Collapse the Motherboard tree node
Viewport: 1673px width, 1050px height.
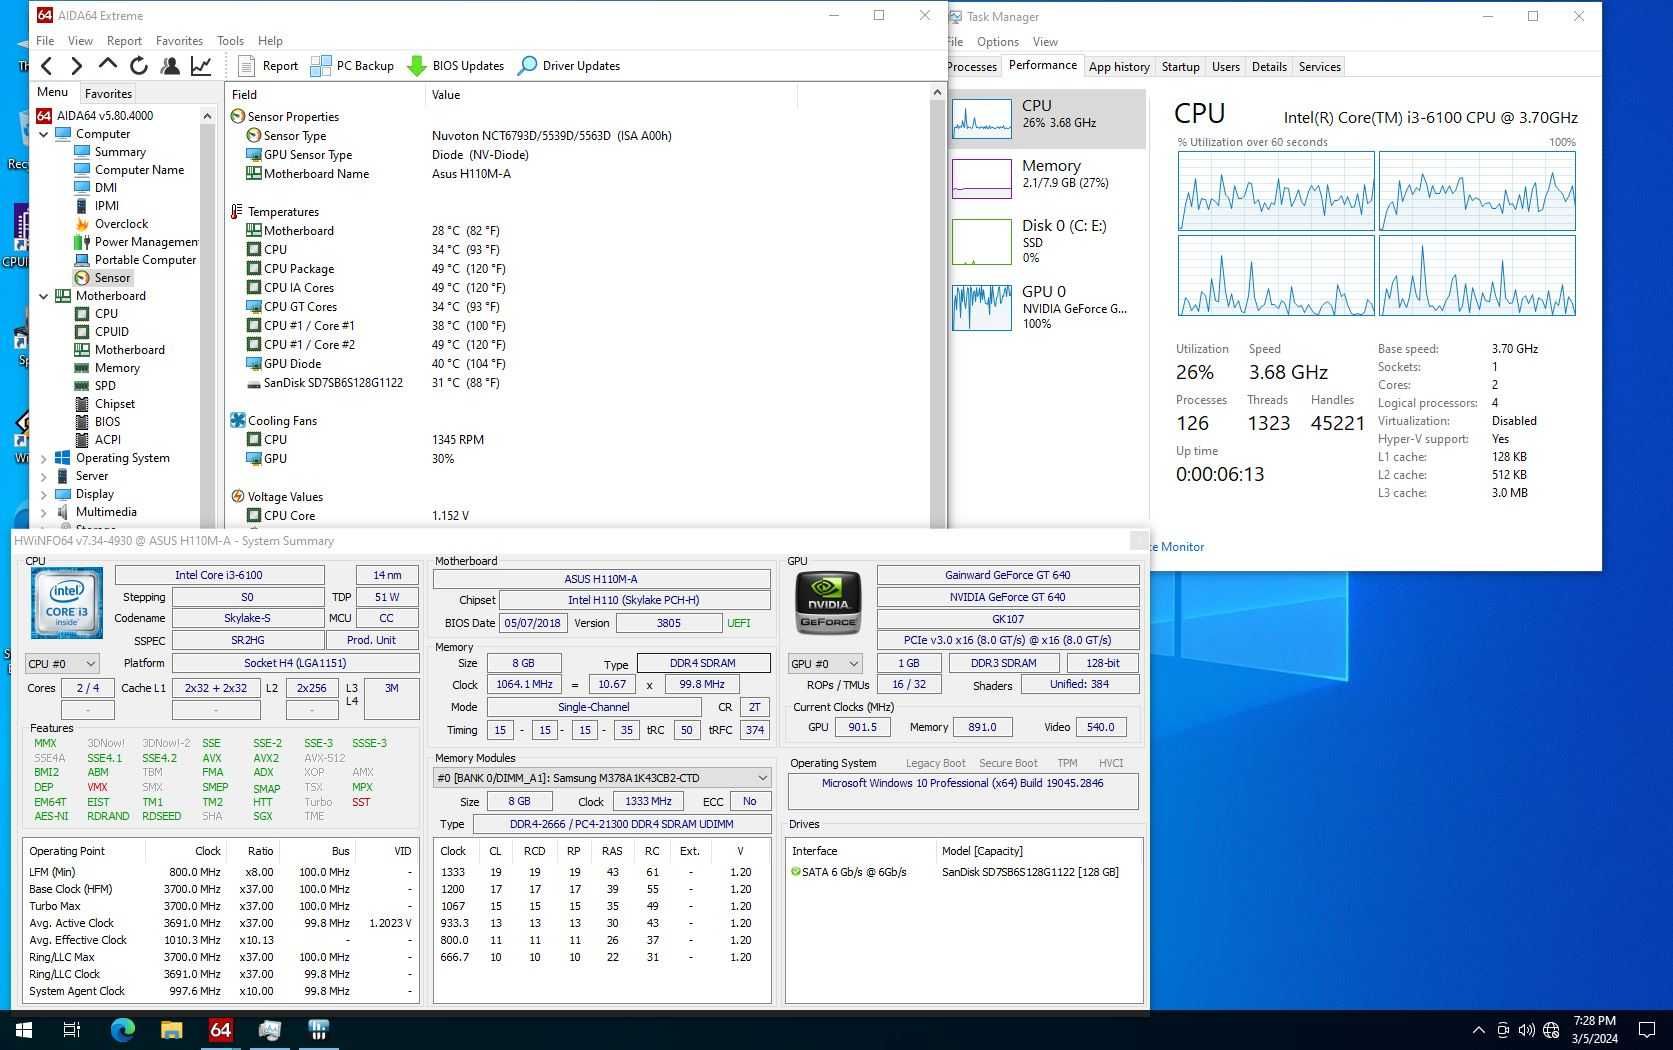pyautogui.click(x=44, y=296)
